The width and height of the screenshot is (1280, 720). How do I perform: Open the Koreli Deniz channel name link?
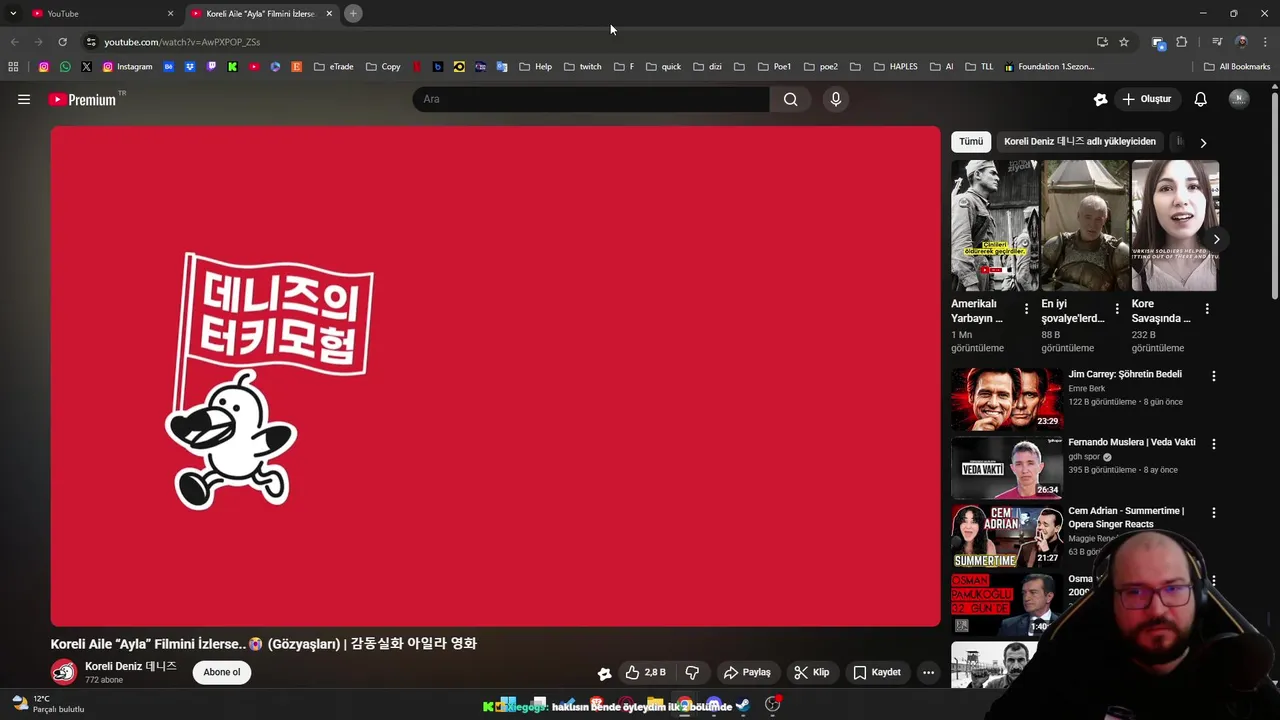(x=131, y=666)
